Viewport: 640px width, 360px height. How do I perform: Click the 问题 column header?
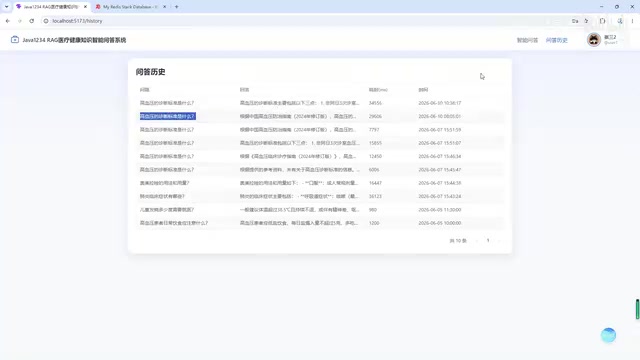click(144, 90)
